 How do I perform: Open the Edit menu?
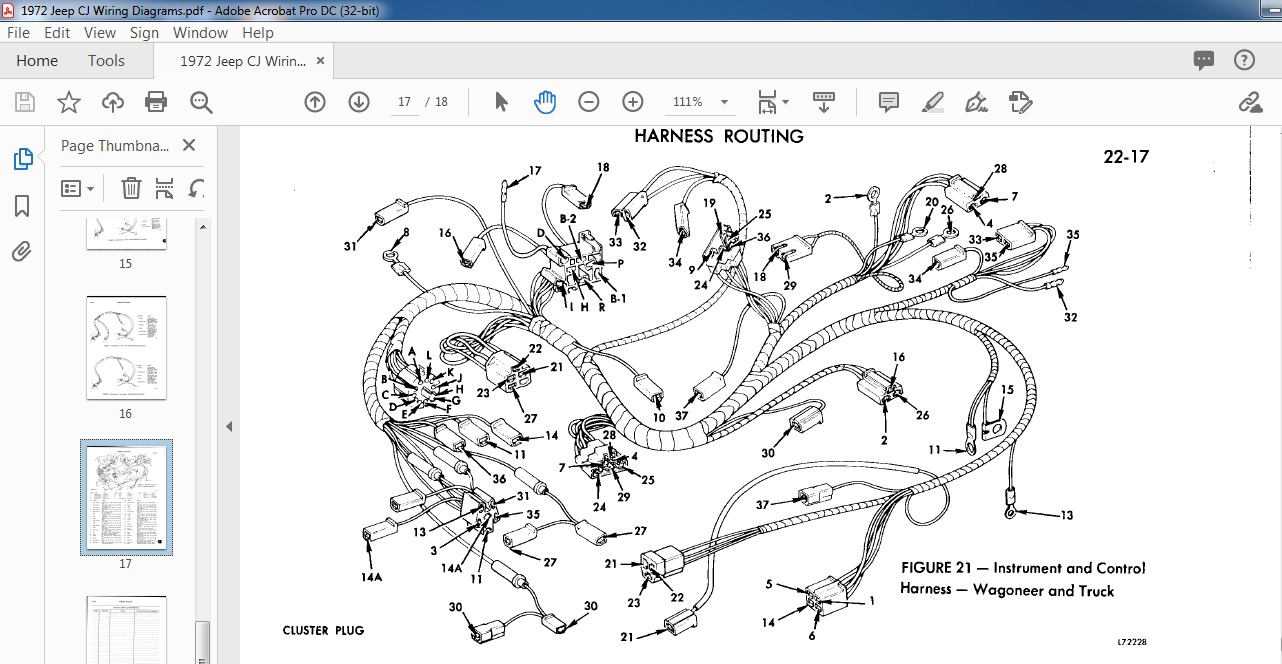pos(57,32)
